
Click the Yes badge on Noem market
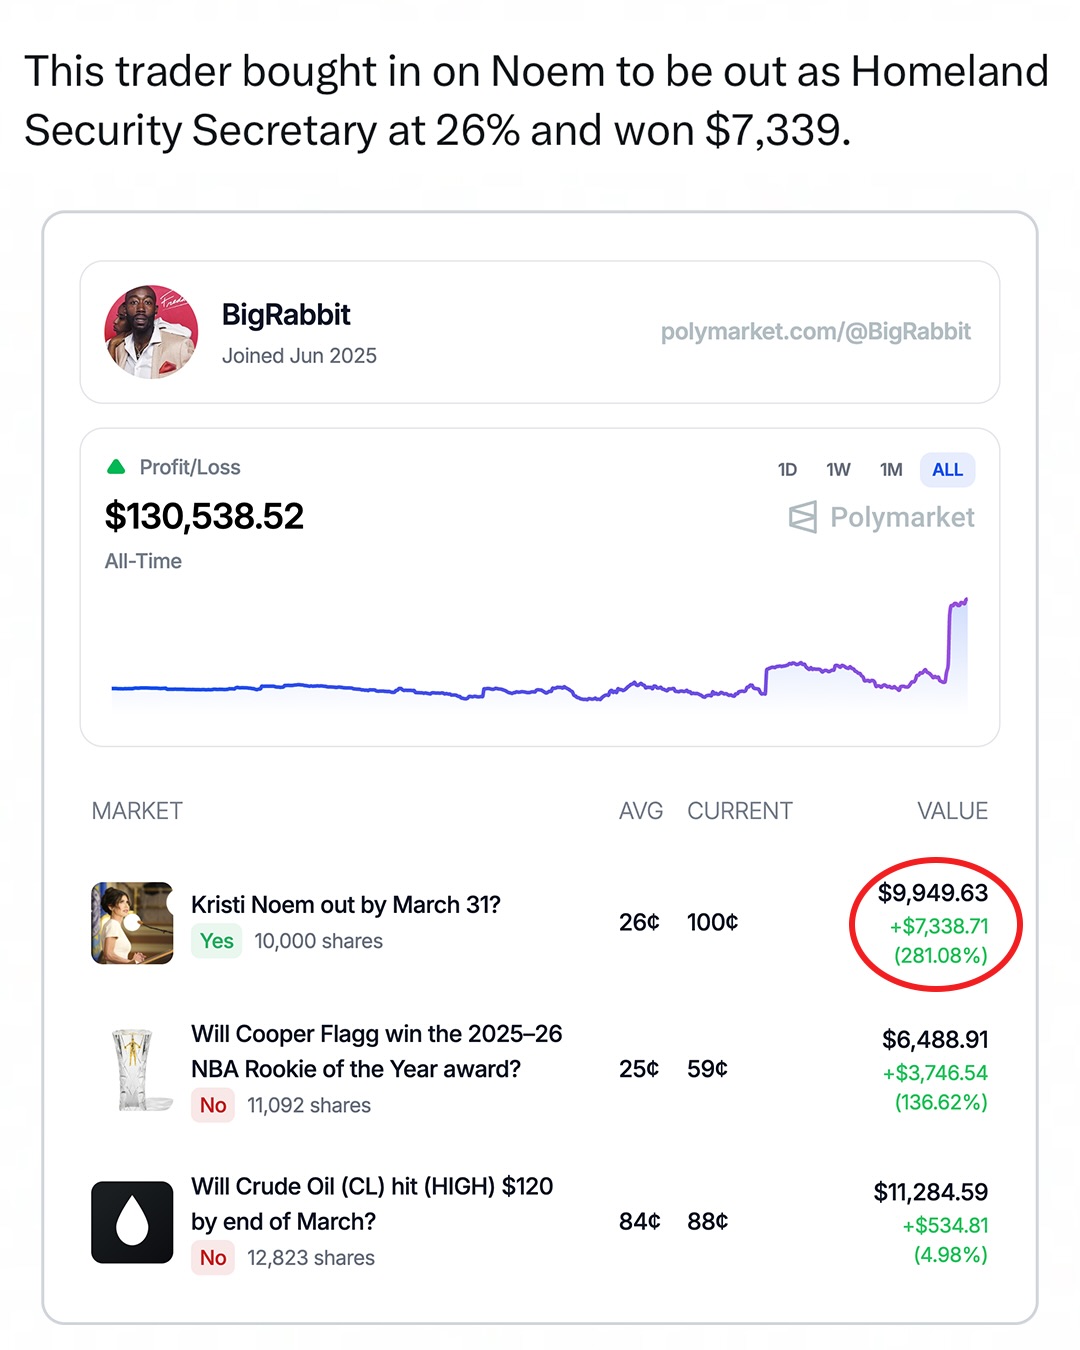[216, 941]
